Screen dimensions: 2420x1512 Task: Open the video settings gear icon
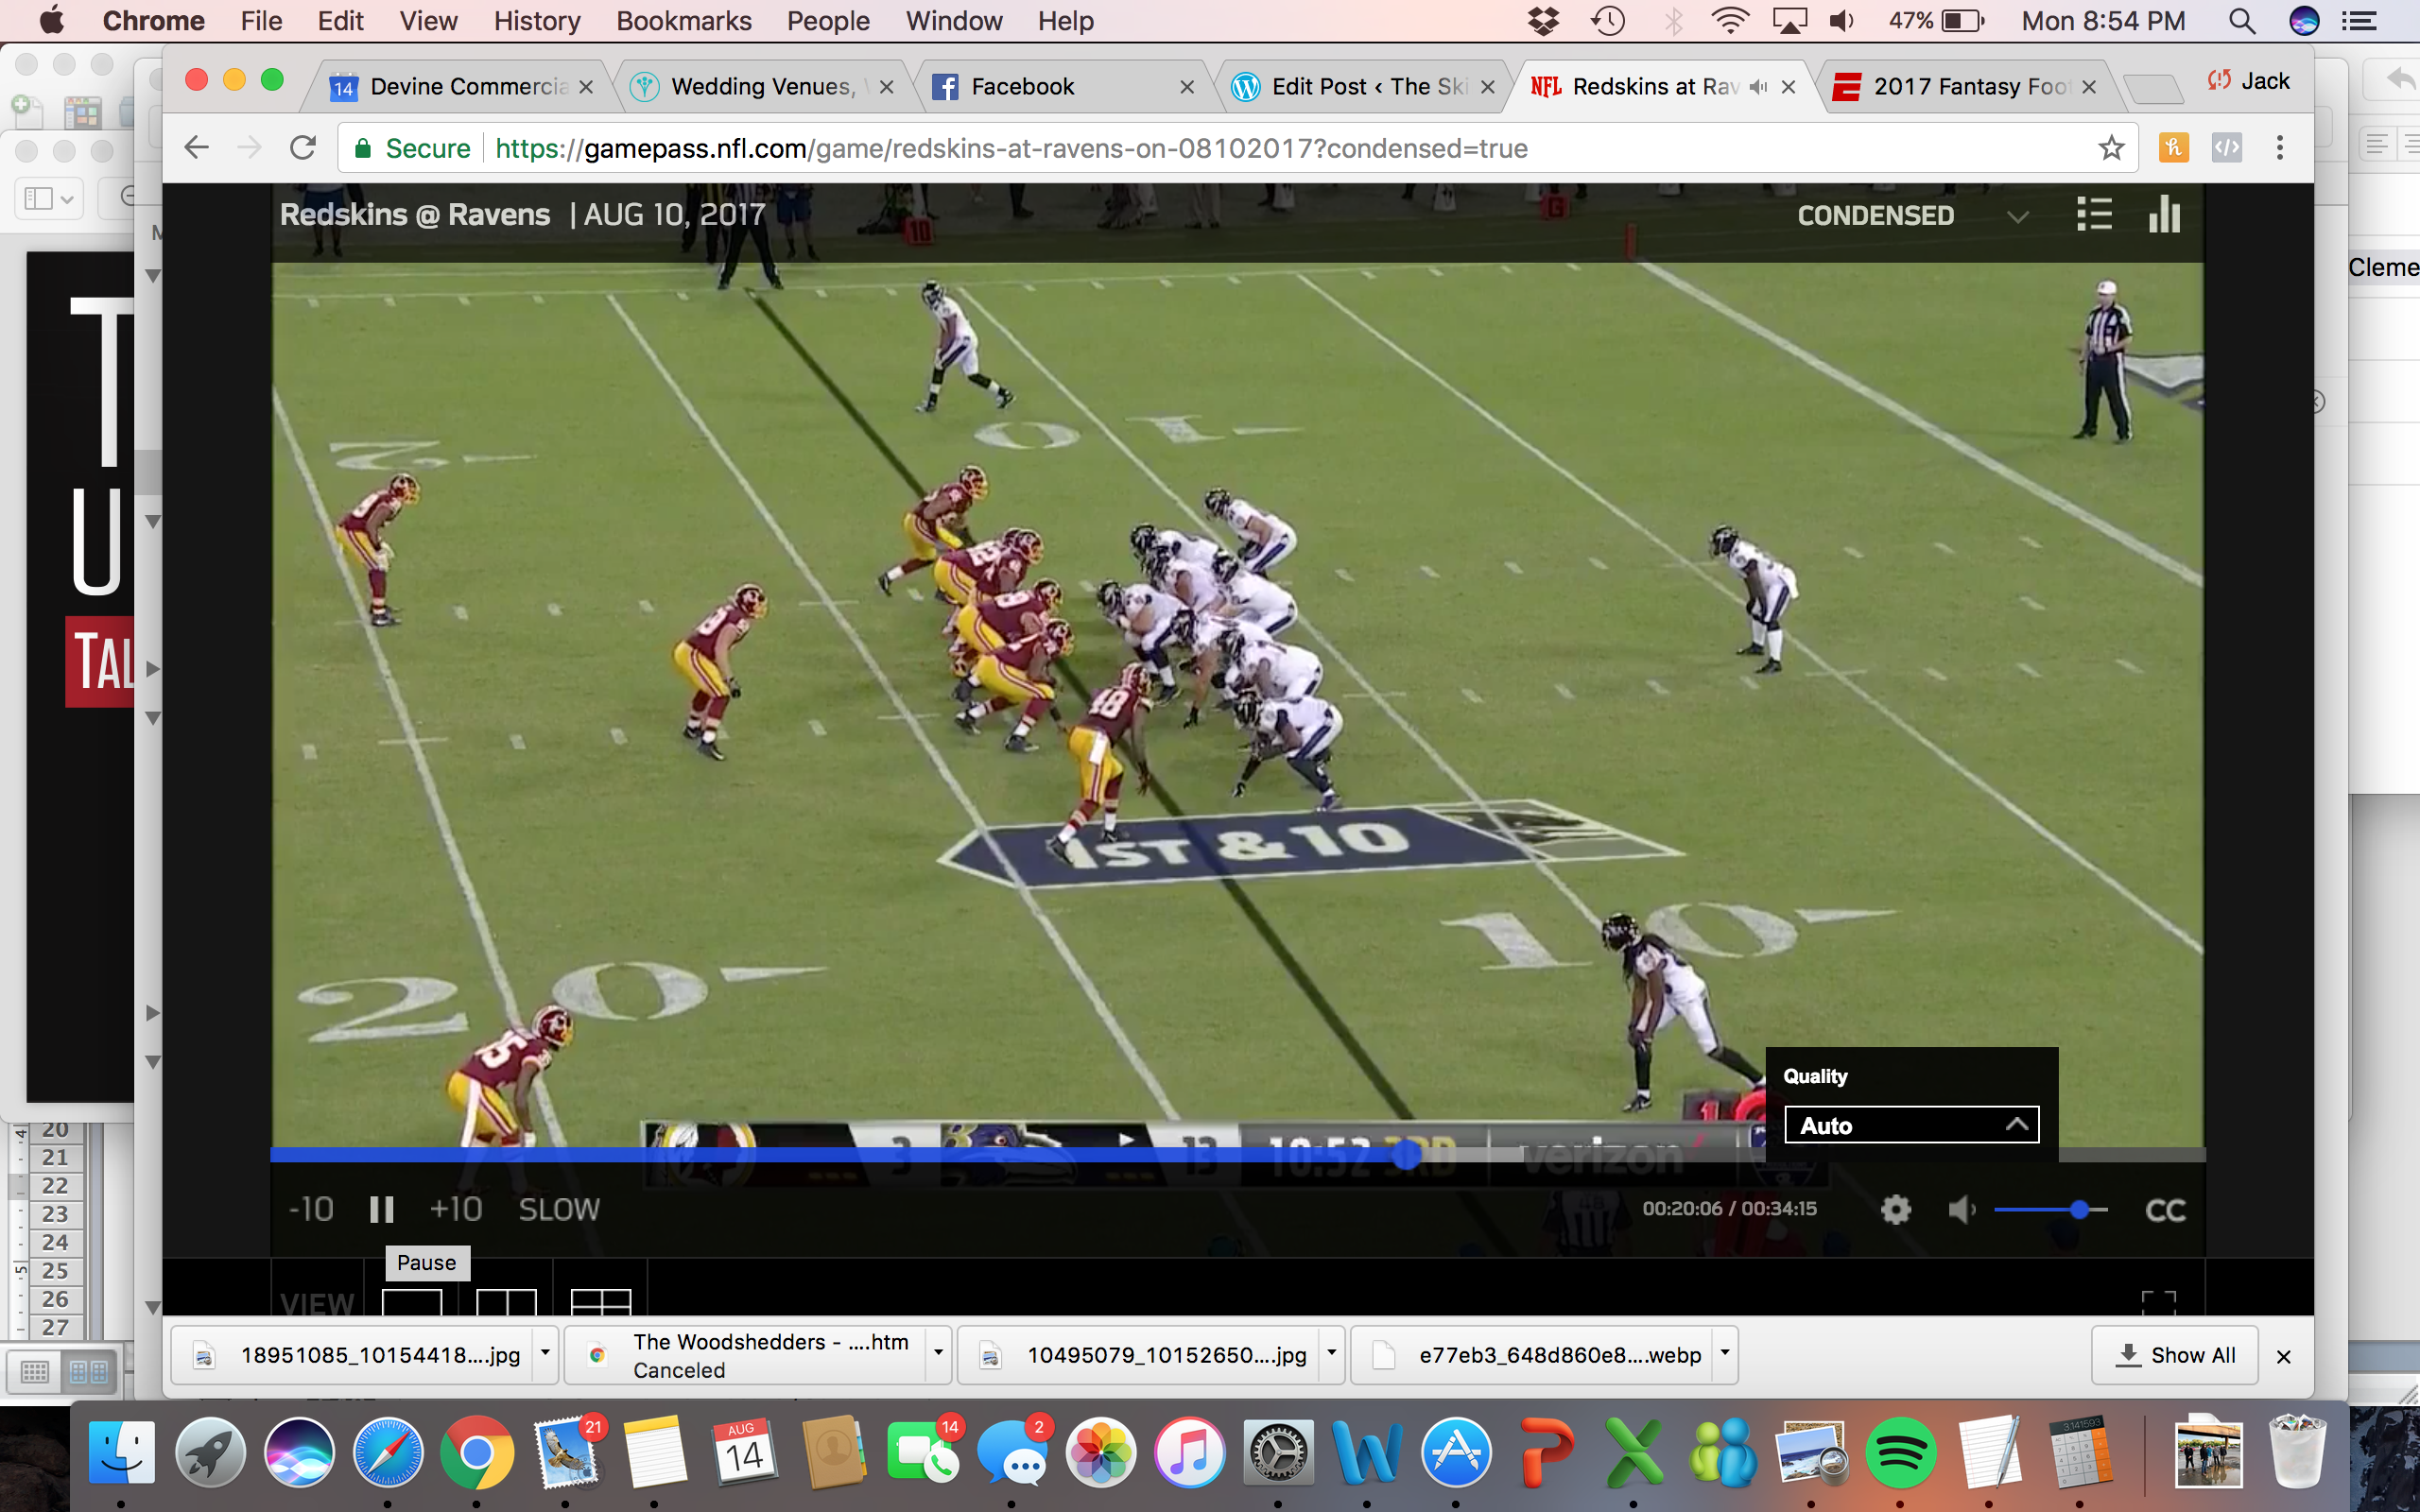[x=1895, y=1210]
